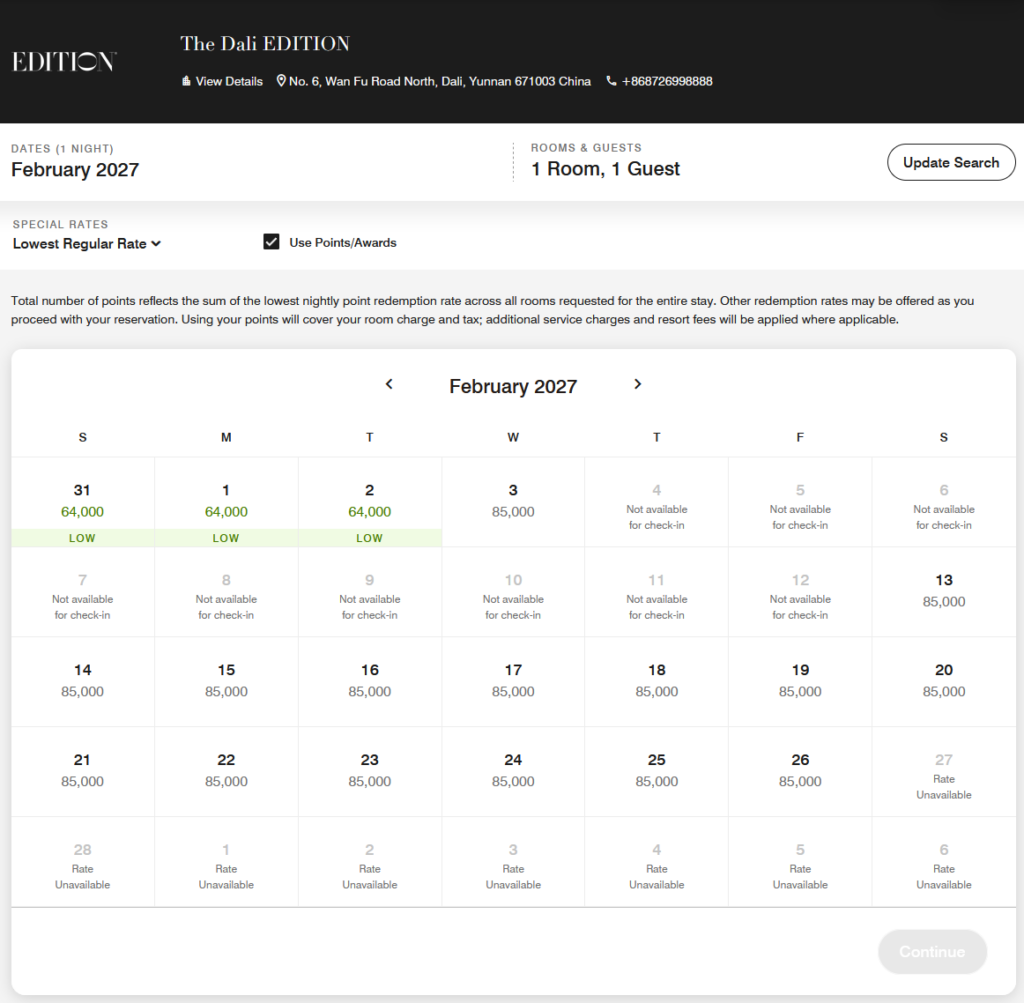Click the EDITION logo
The image size is (1024, 1003).
[64, 62]
